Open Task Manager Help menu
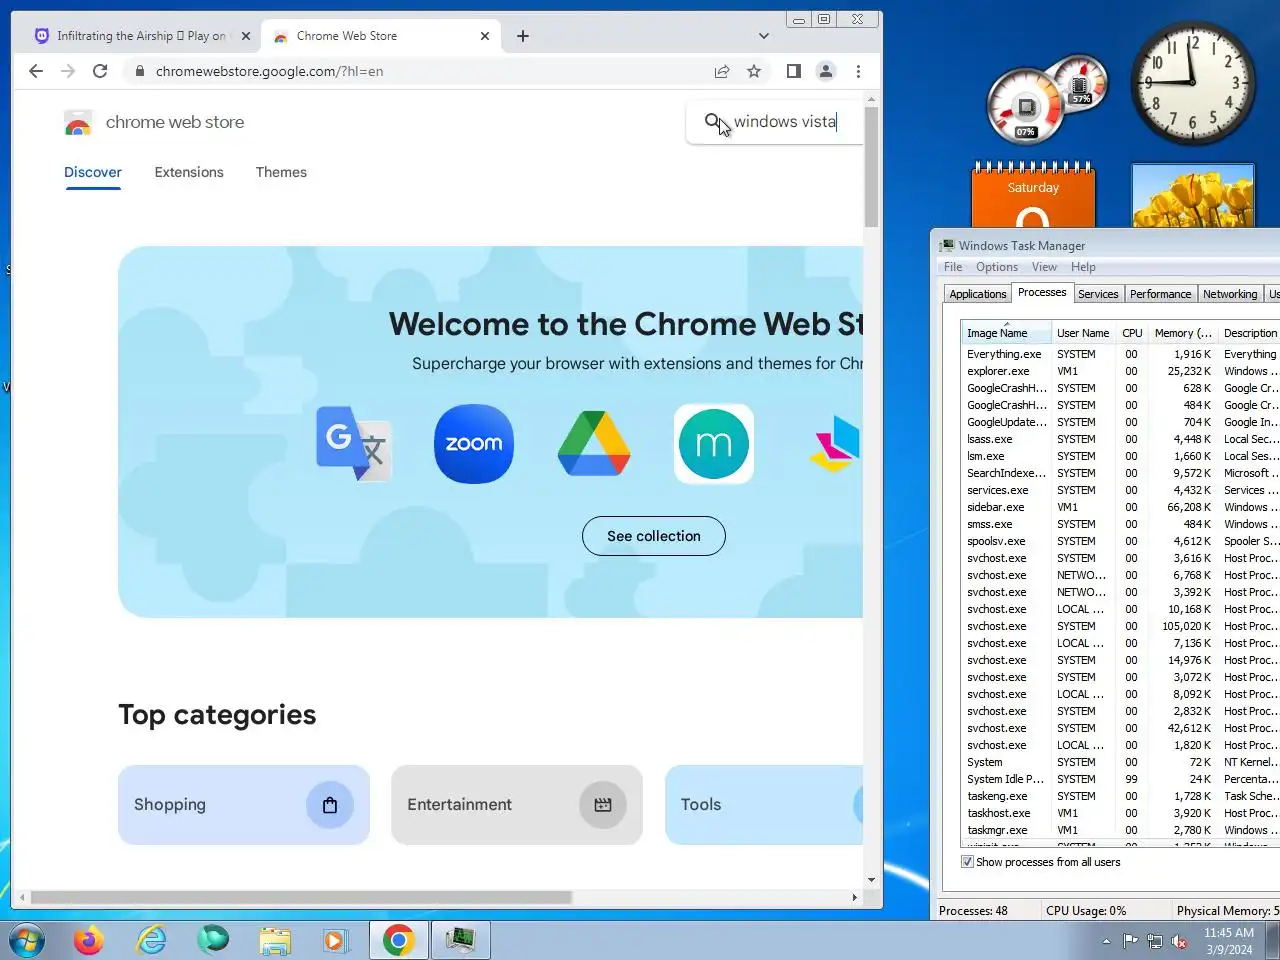Viewport: 1280px width, 960px height. [1083, 267]
